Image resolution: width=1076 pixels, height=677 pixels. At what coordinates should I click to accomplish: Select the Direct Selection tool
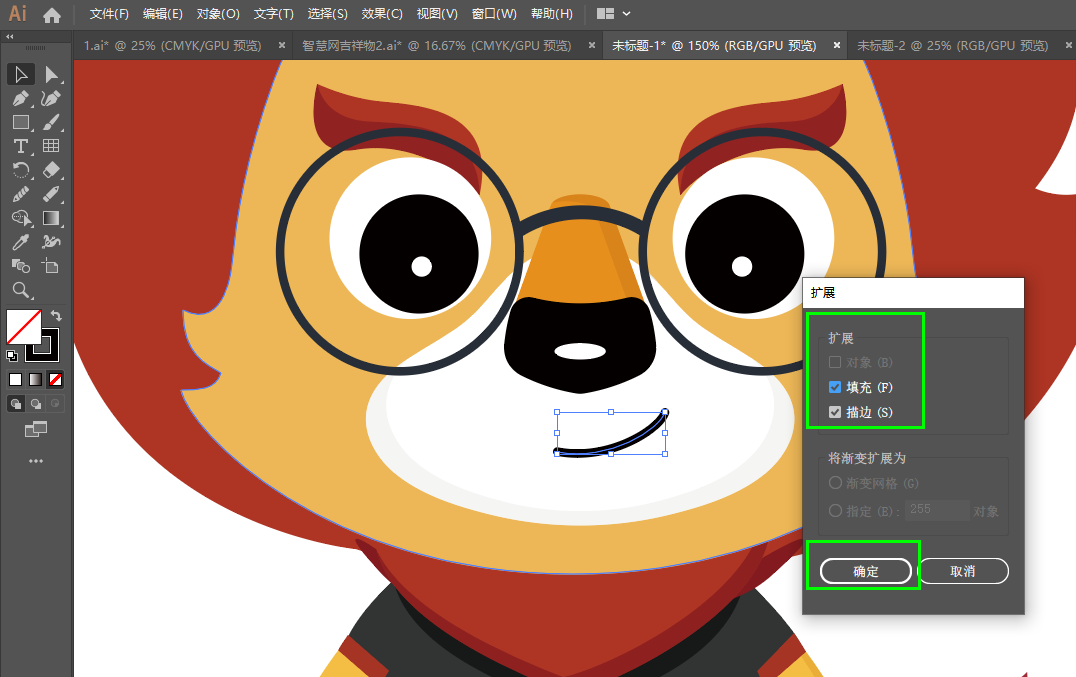pyautogui.click(x=51, y=74)
